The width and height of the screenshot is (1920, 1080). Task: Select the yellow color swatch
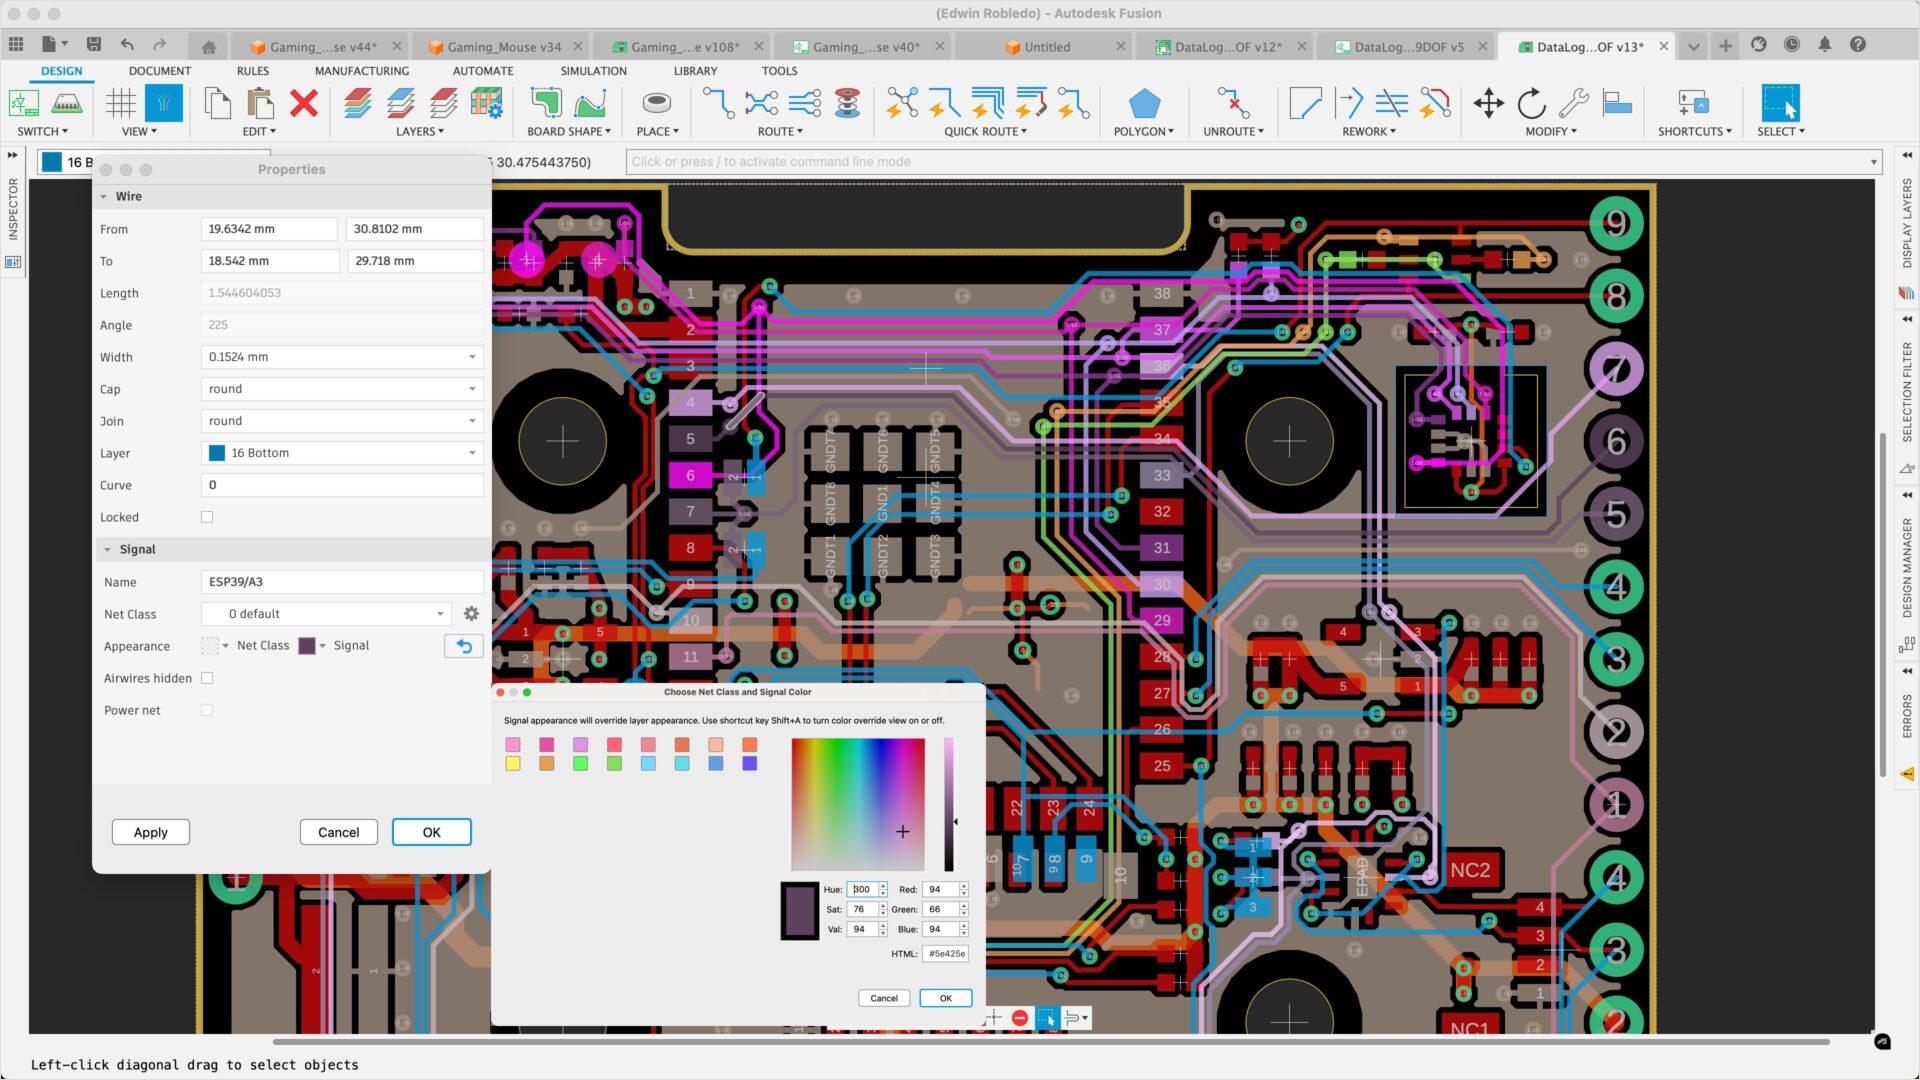(x=513, y=763)
